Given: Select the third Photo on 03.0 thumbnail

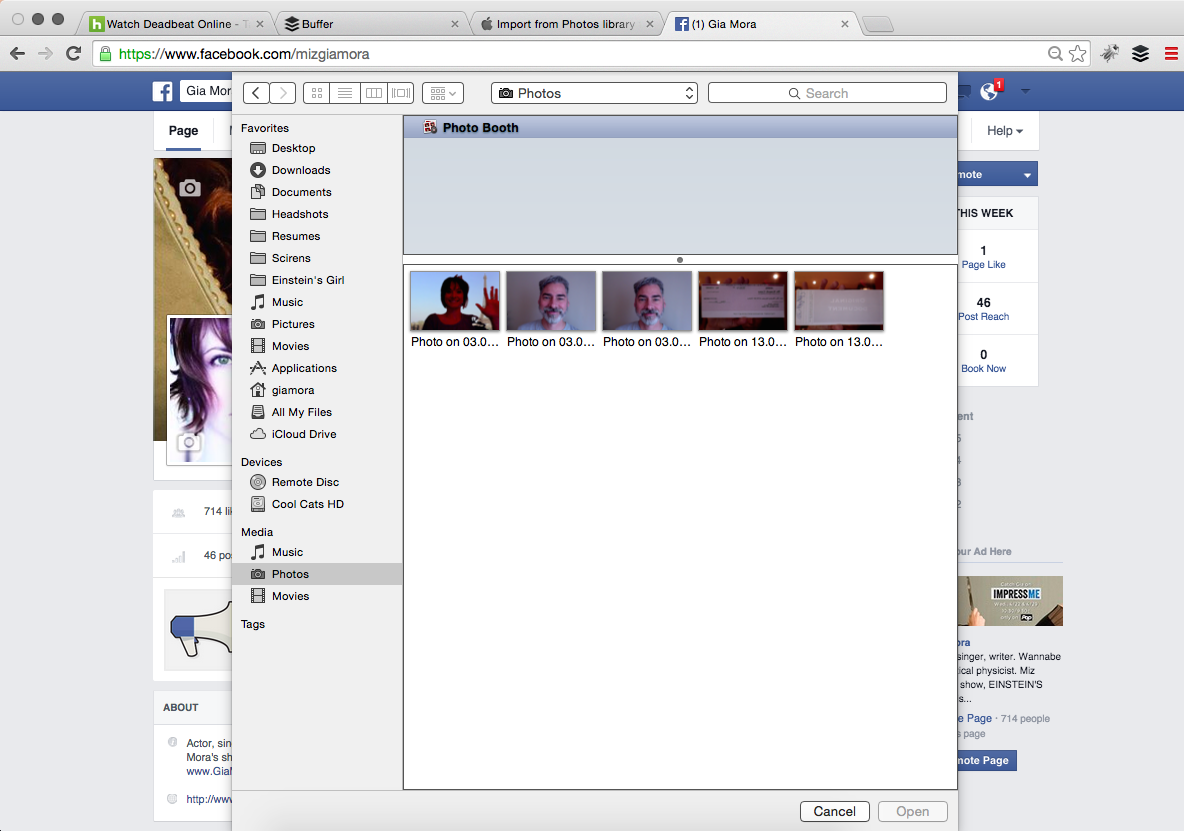Looking at the screenshot, I should coord(646,300).
